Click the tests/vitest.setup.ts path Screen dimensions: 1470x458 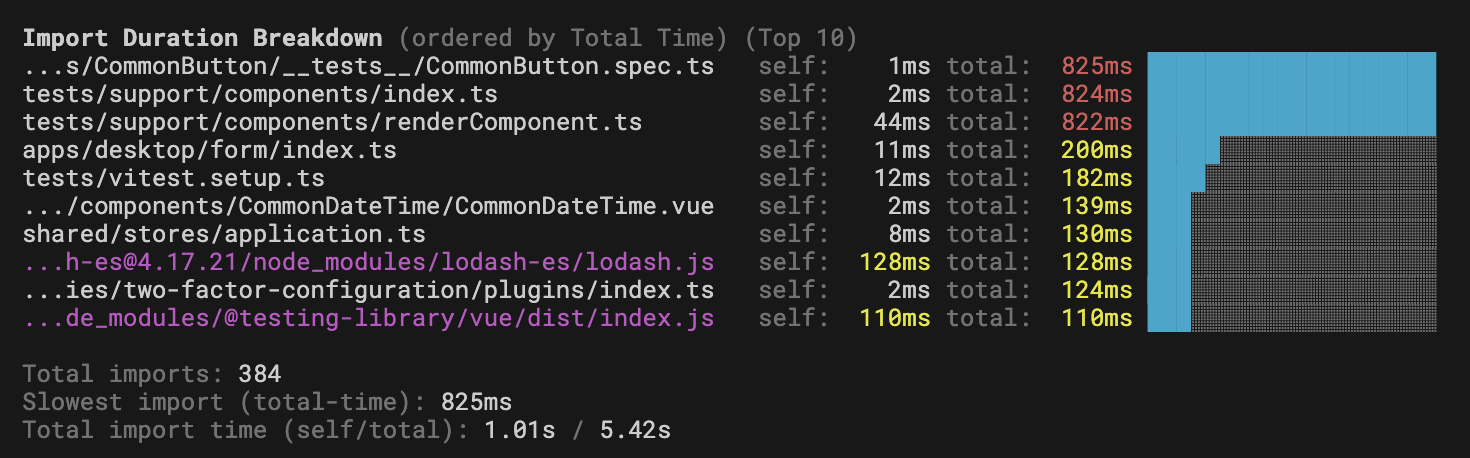point(174,179)
